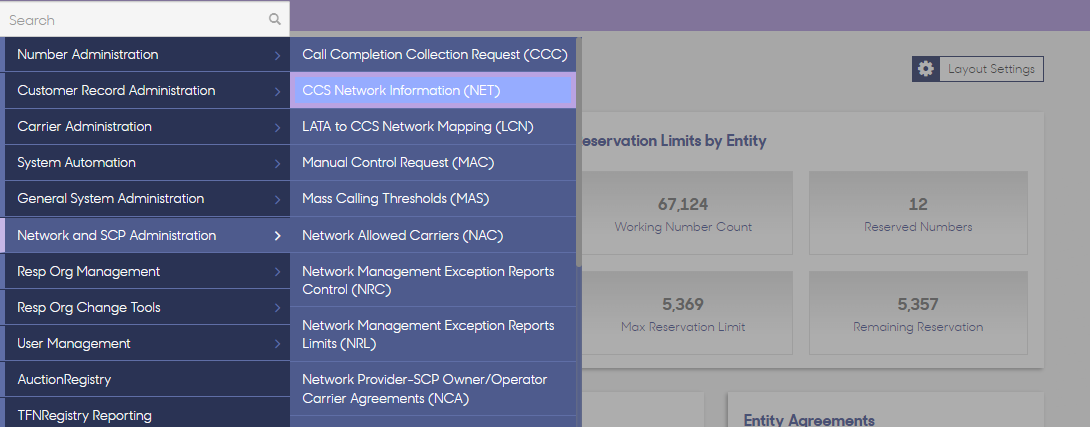1090x427 pixels.
Task: Expand Carrier Administration chevron arrow
Action: coord(277,127)
